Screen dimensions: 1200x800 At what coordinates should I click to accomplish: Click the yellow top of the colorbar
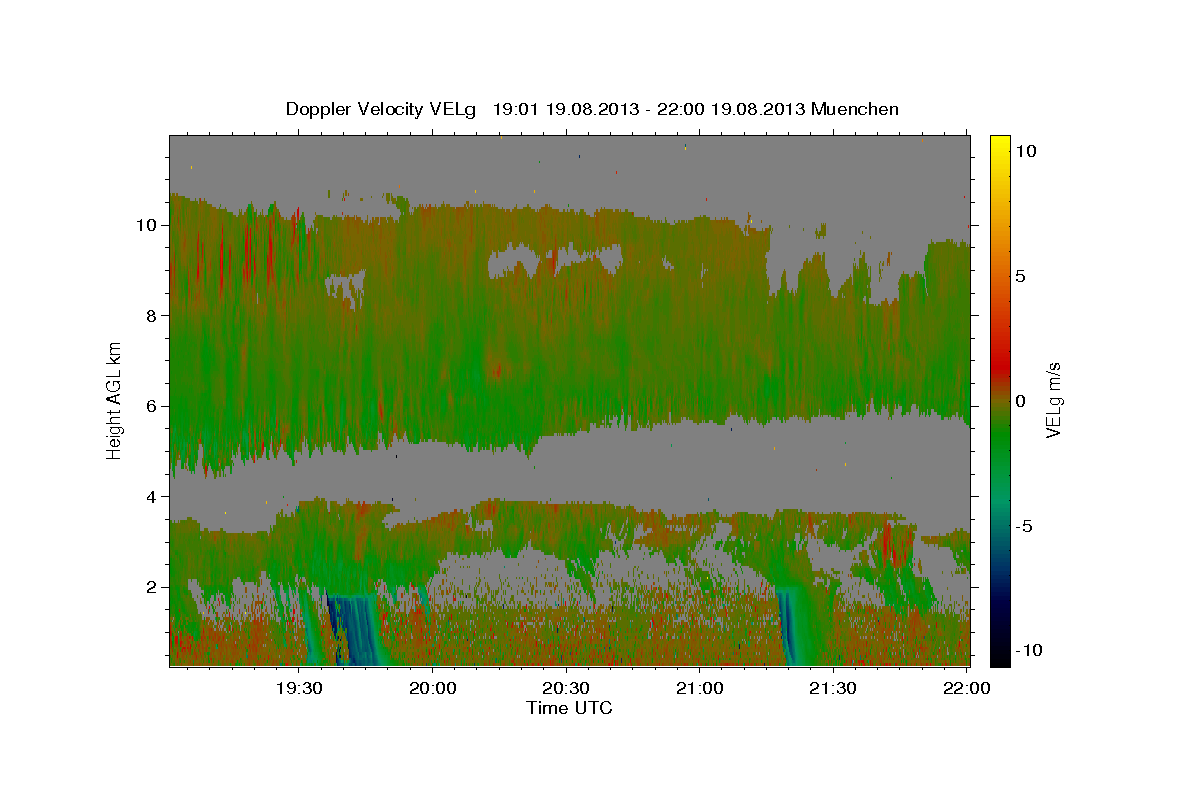[x=1000, y=145]
